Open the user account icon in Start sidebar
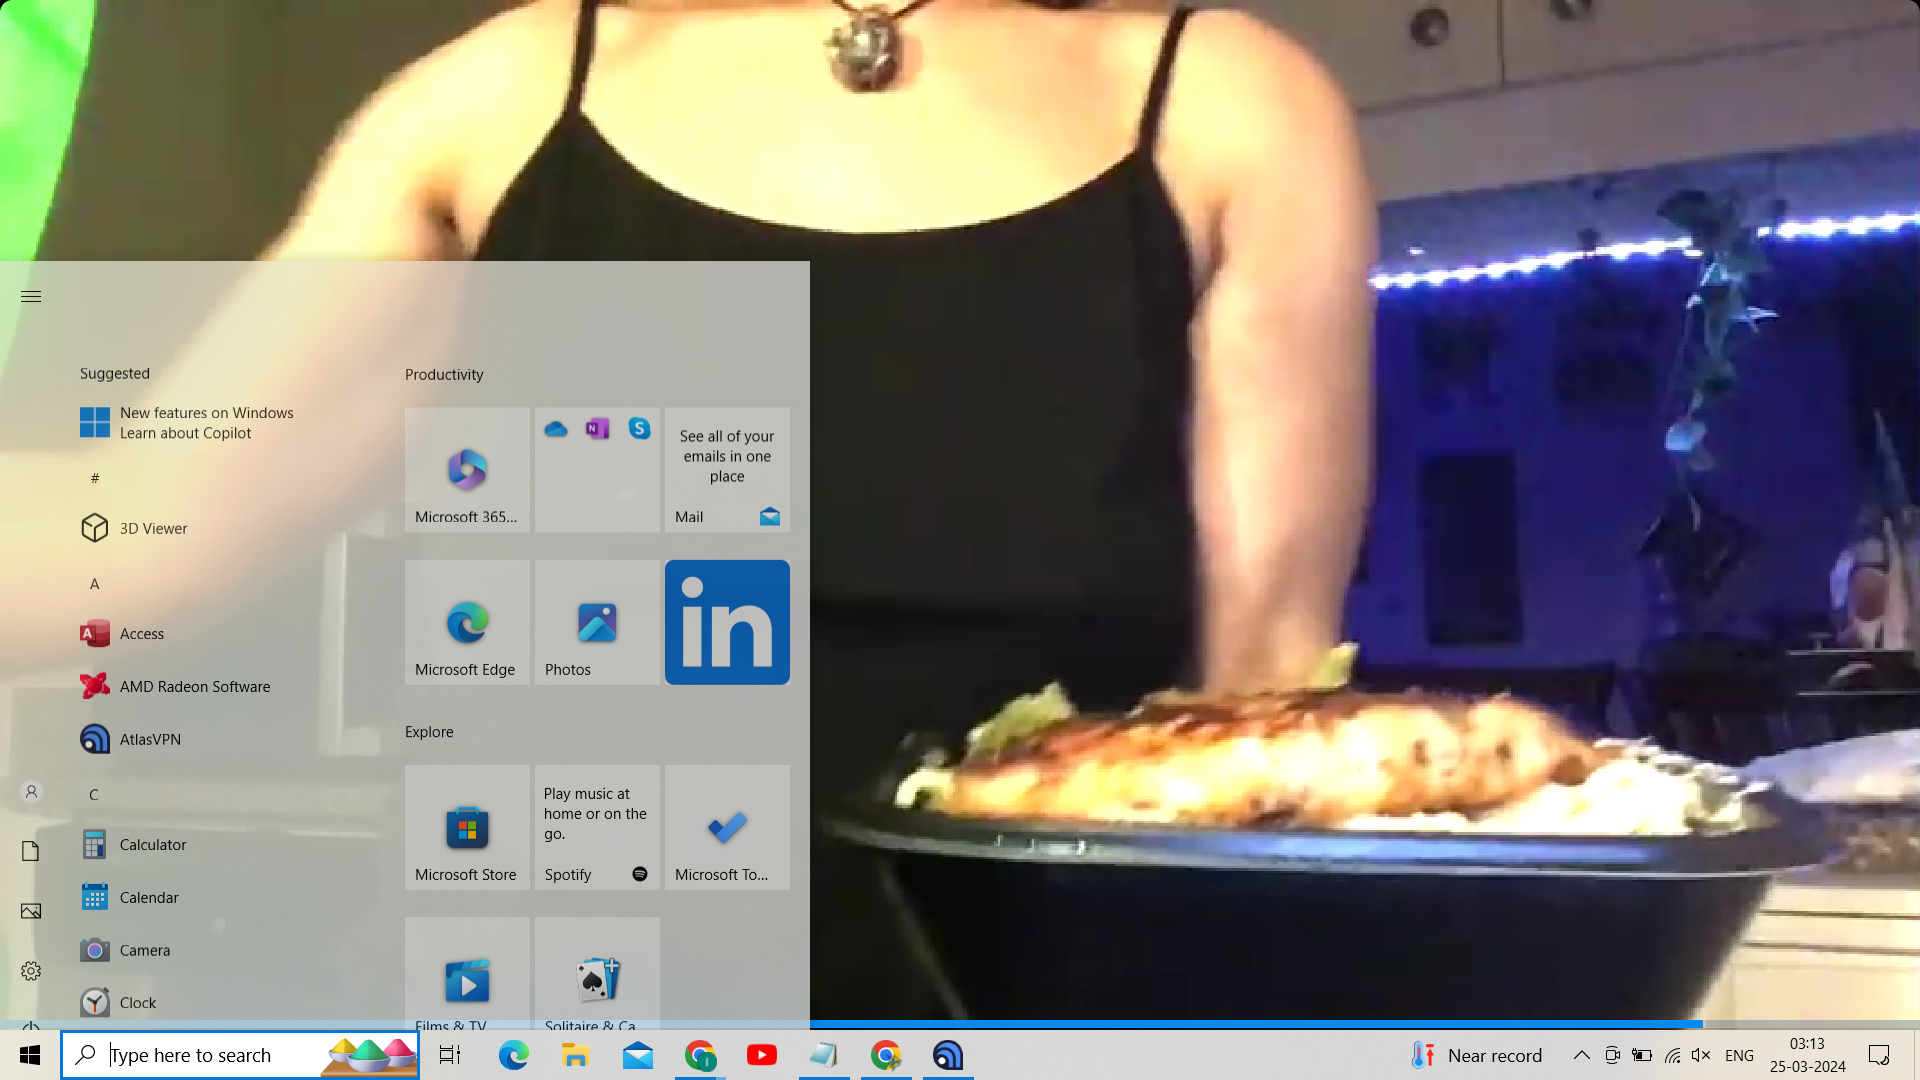 click(31, 792)
